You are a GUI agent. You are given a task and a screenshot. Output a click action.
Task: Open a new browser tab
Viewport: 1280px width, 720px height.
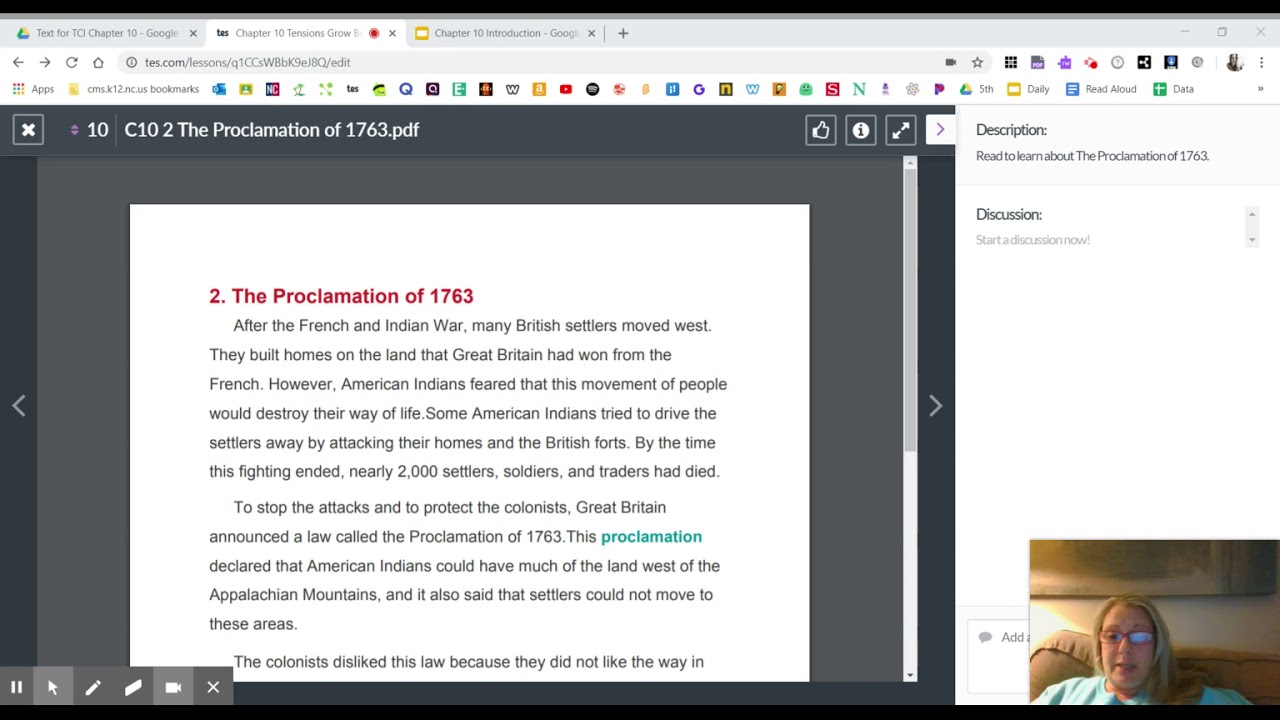[x=623, y=33]
